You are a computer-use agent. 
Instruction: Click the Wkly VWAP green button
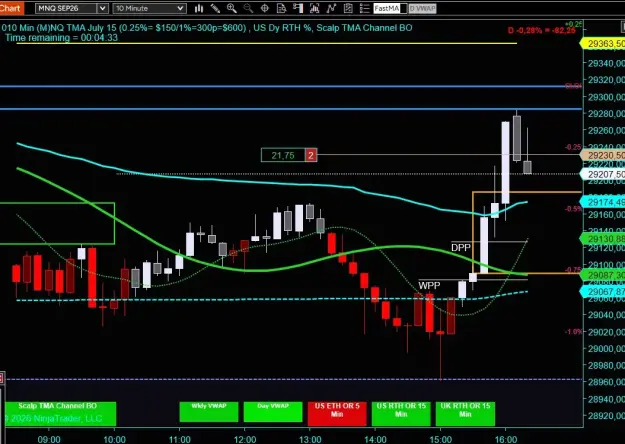click(209, 411)
